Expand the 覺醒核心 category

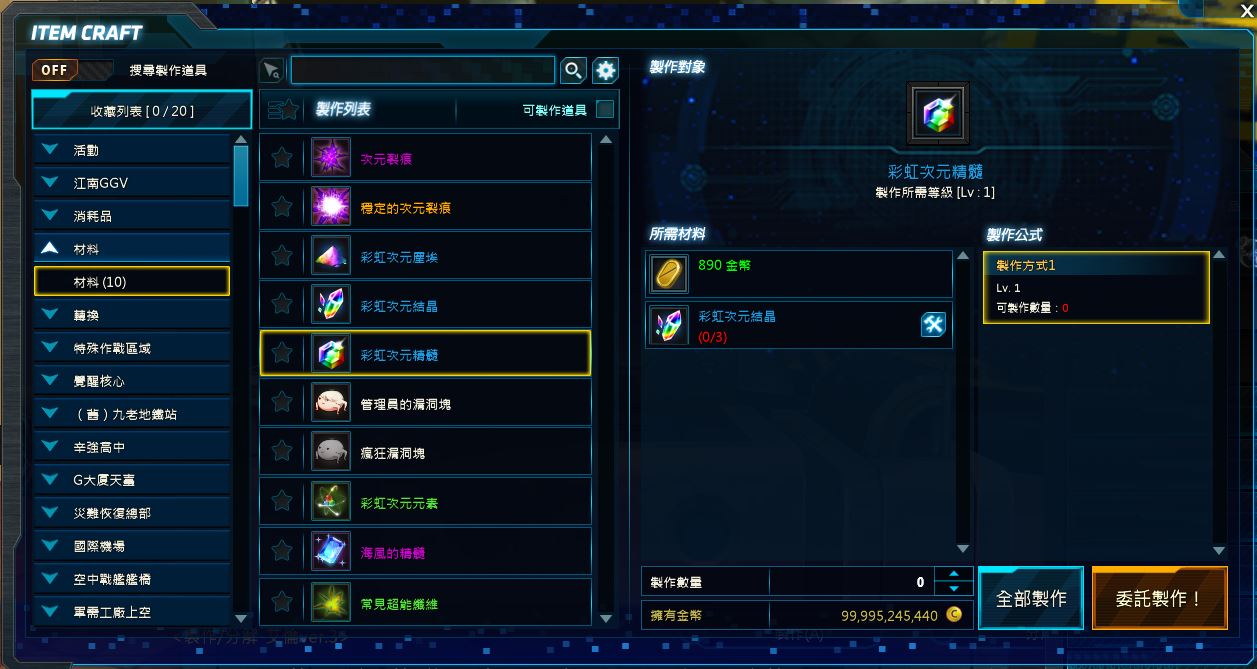coord(132,381)
